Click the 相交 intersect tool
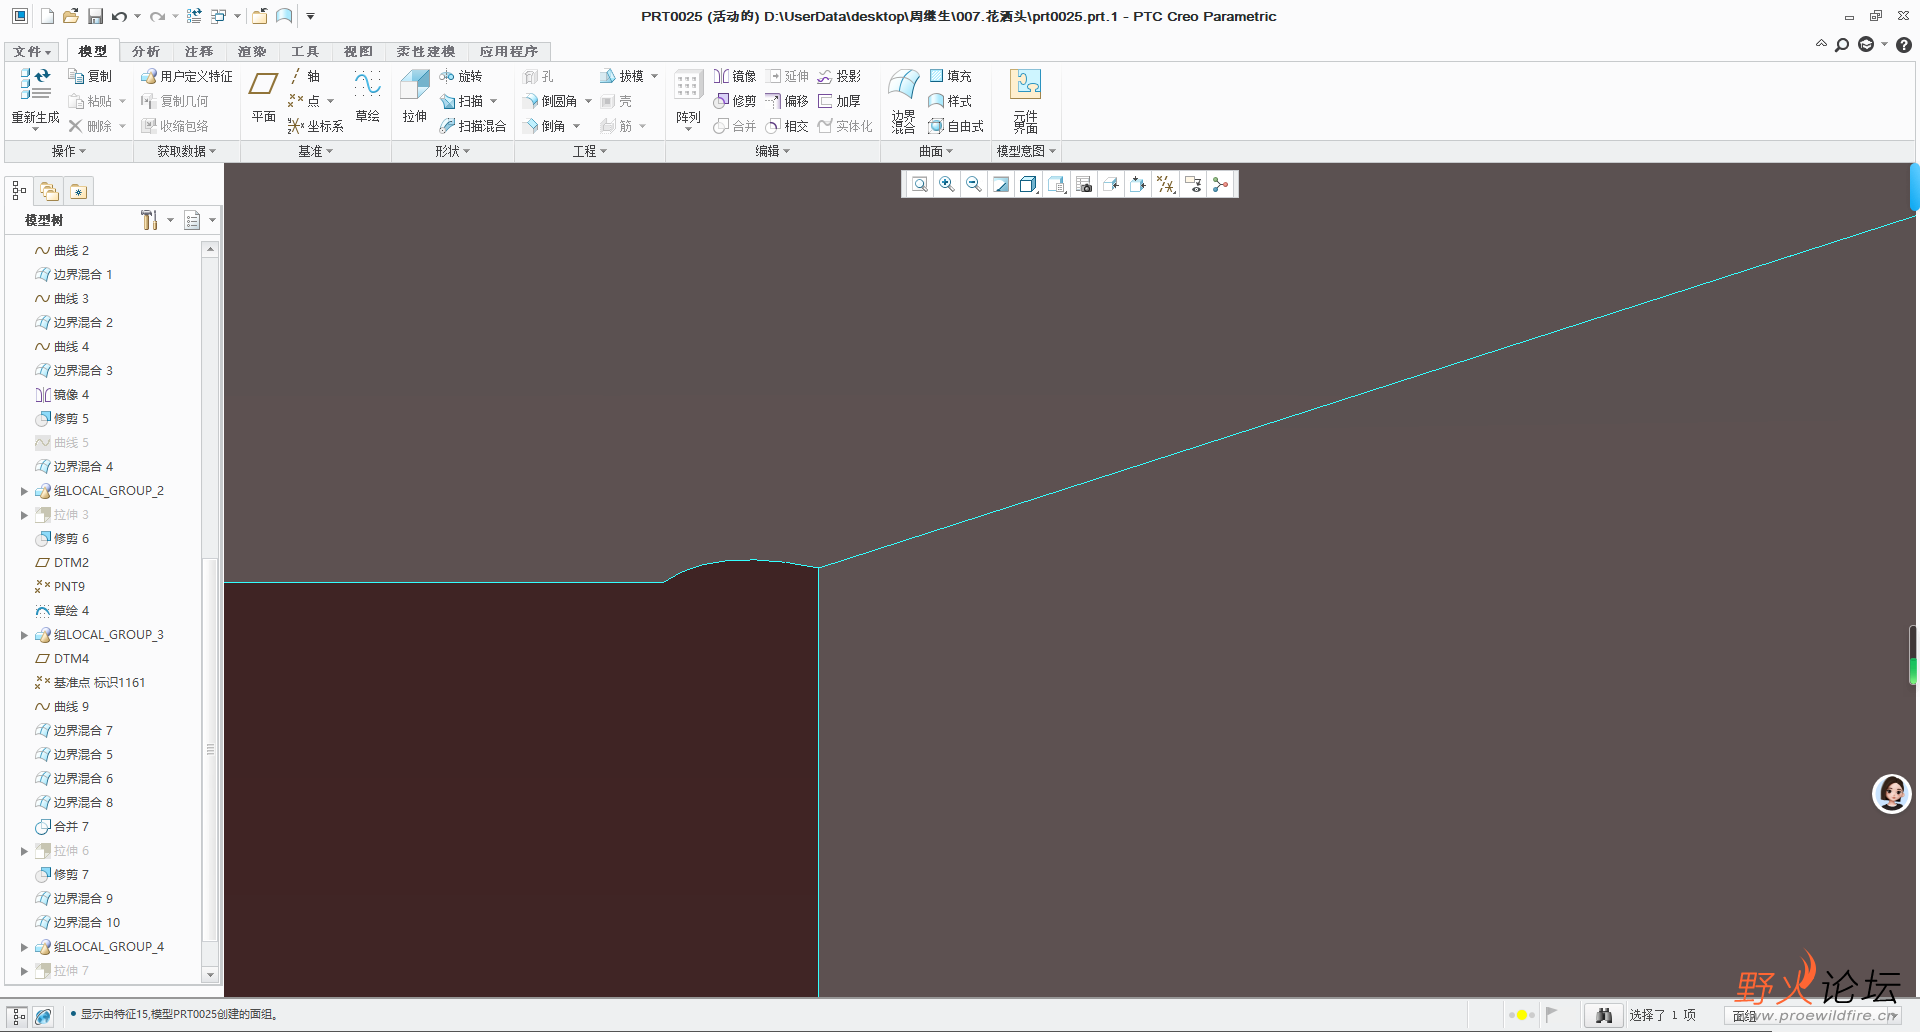 pyautogui.click(x=787, y=126)
